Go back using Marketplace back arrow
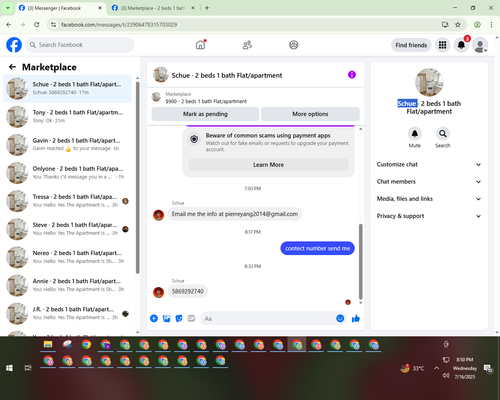500x400 pixels. pyautogui.click(x=13, y=67)
